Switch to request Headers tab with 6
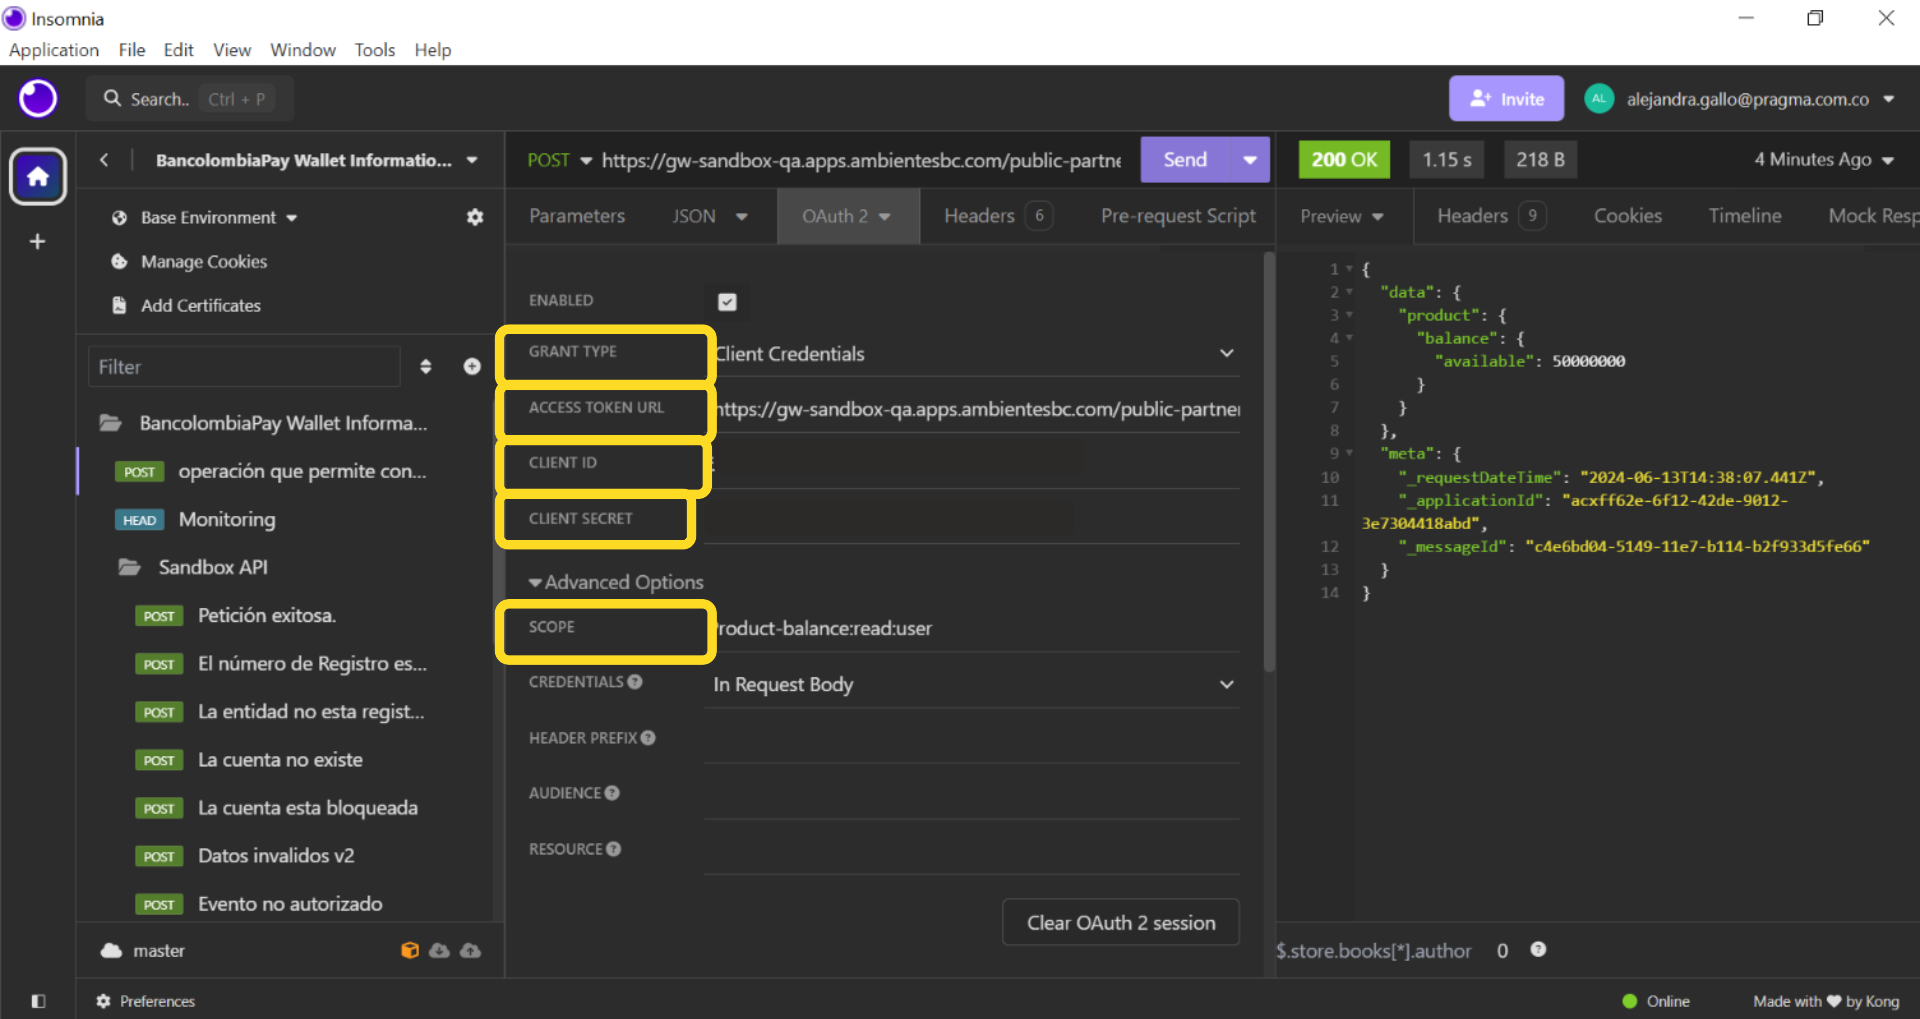Viewport: 1920px width, 1019px height. pyautogui.click(x=997, y=216)
